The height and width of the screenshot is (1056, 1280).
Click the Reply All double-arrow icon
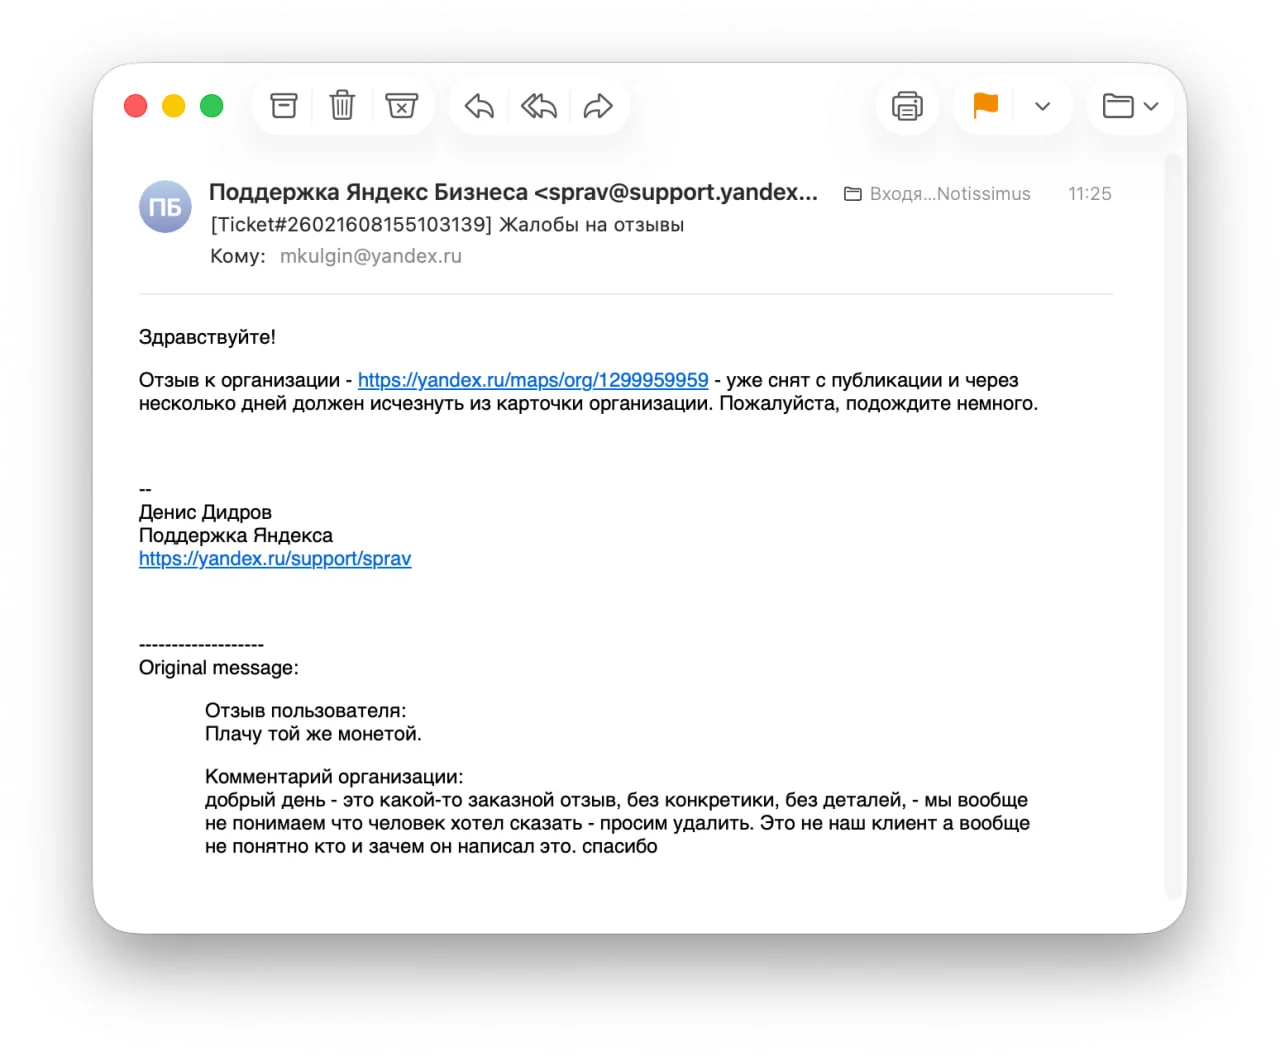(538, 106)
